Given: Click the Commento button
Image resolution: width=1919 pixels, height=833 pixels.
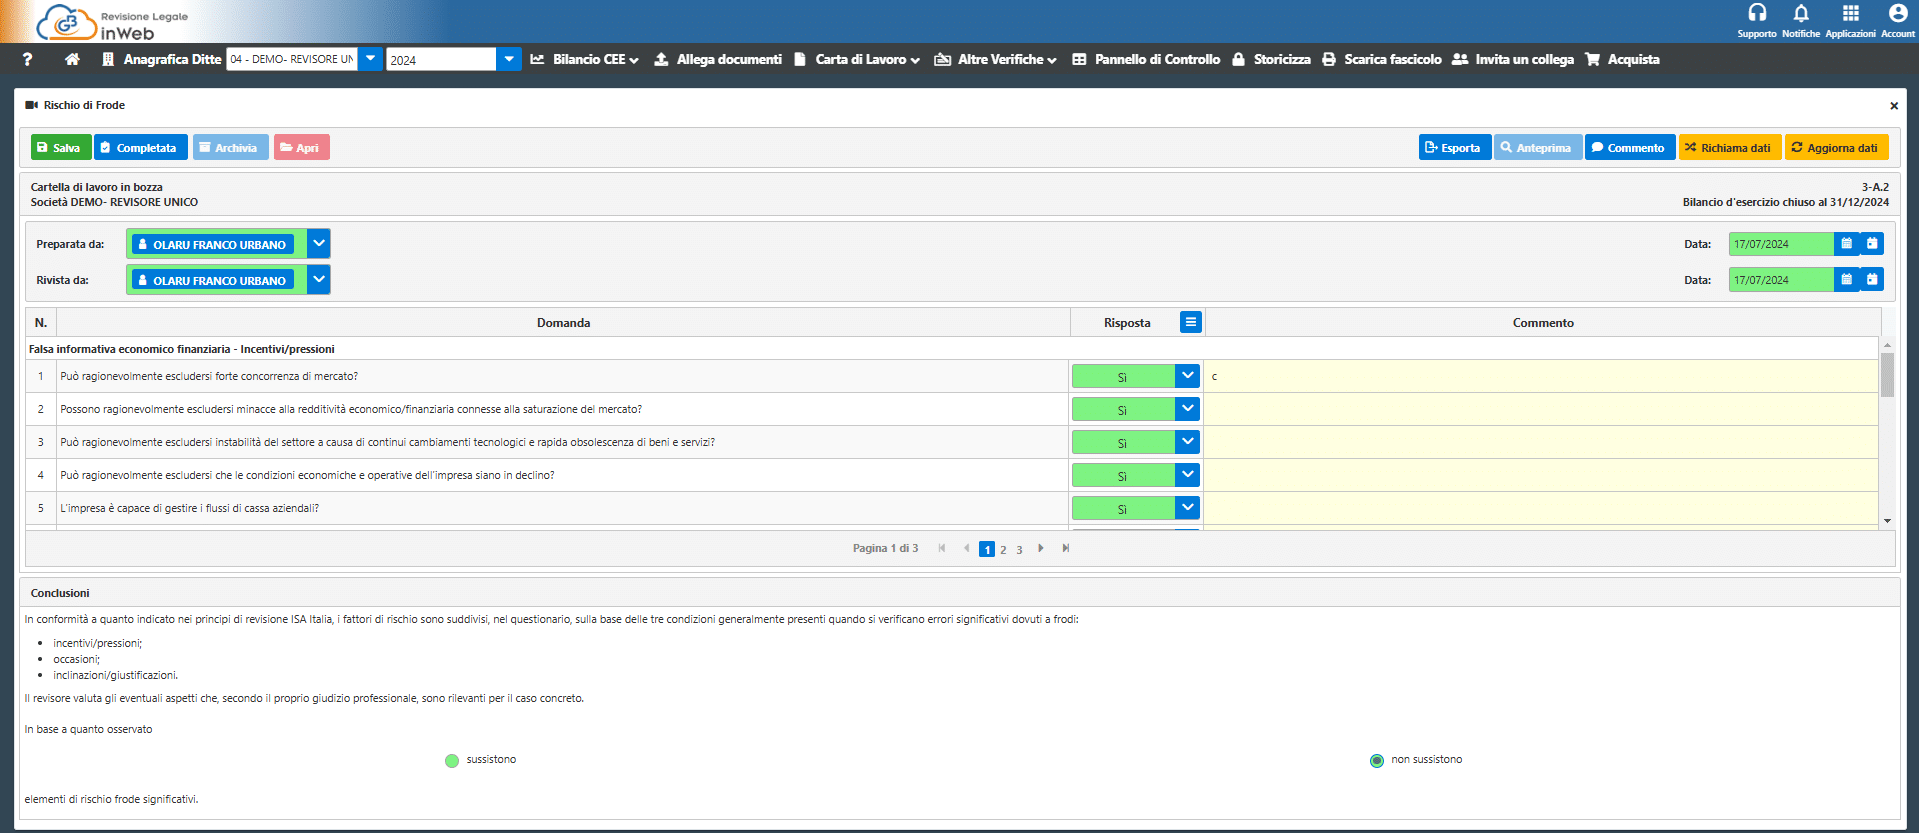Looking at the screenshot, I should coord(1629,147).
